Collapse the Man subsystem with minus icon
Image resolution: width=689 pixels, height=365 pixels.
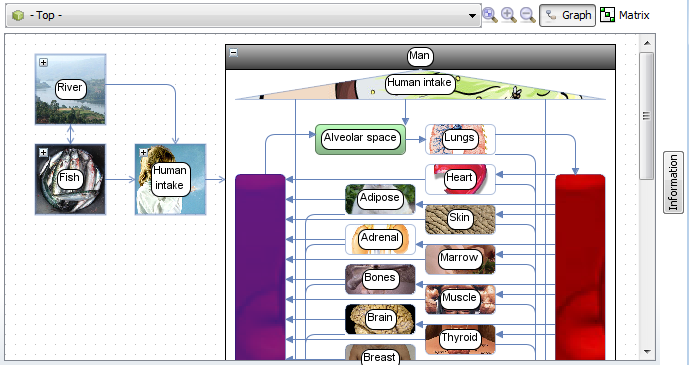234,53
